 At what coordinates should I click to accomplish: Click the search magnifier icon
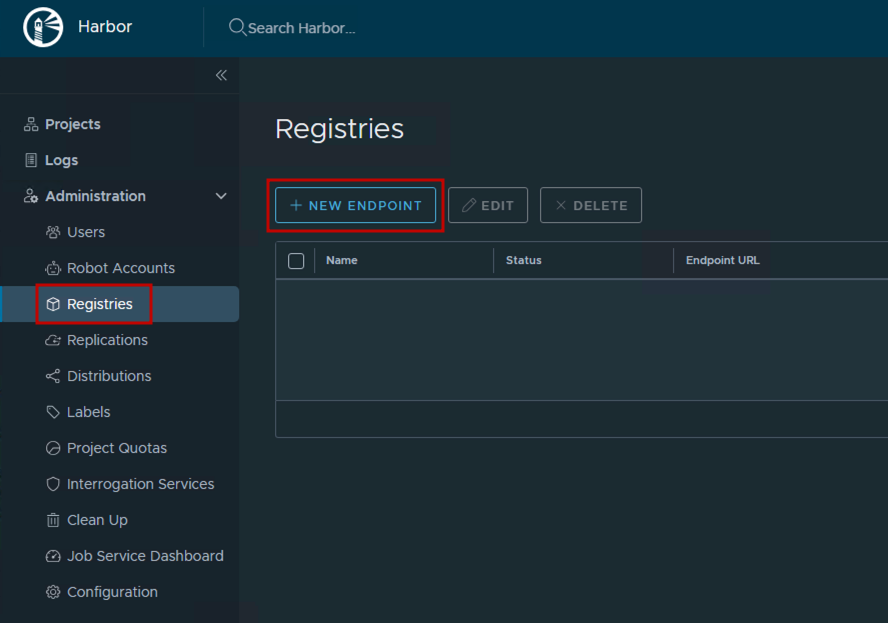click(x=237, y=27)
